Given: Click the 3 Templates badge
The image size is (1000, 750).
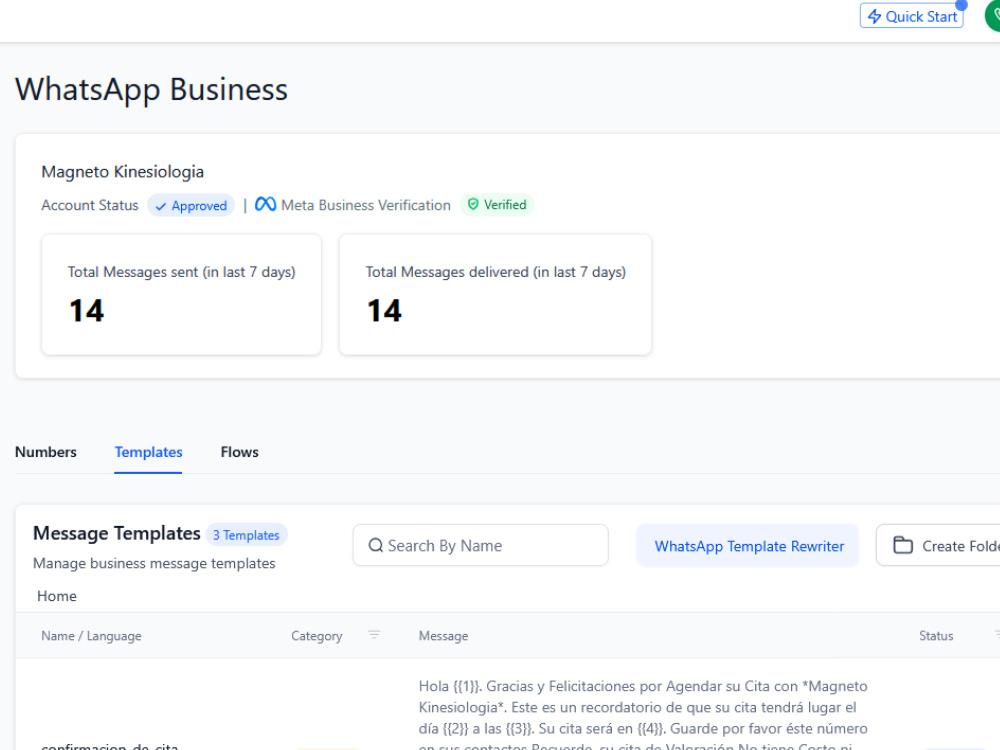Looking at the screenshot, I should pyautogui.click(x=246, y=535).
